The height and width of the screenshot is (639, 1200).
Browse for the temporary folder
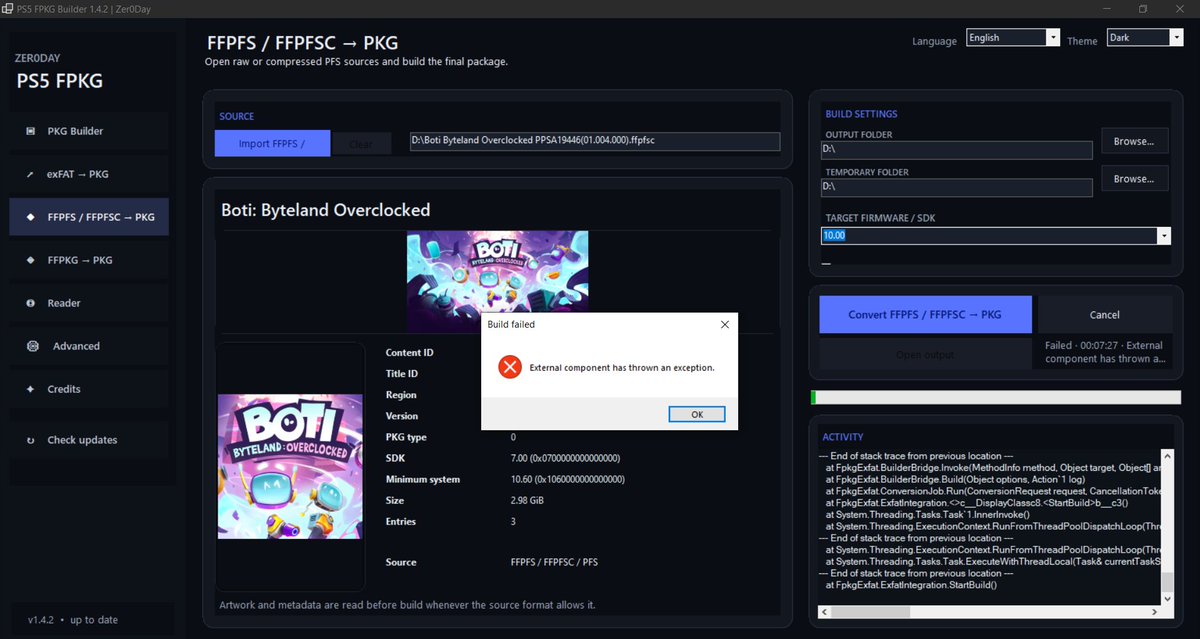pyautogui.click(x=1134, y=178)
